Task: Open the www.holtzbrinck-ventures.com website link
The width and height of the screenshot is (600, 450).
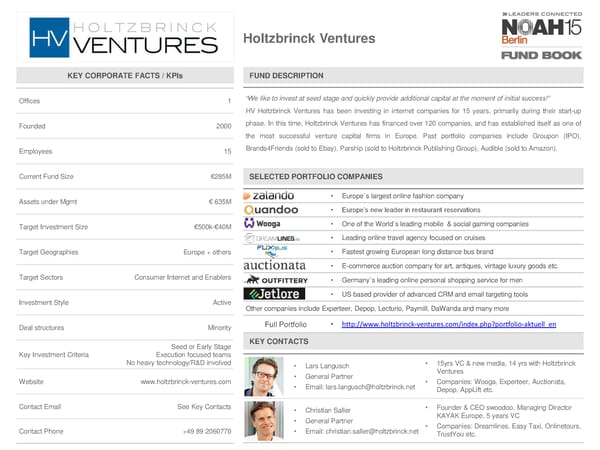Action: pyautogui.click(x=186, y=383)
